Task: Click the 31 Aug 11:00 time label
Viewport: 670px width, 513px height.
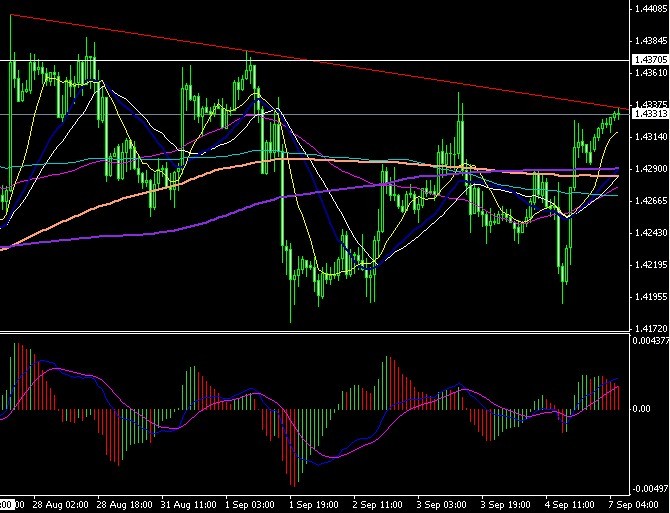Action: point(188,504)
